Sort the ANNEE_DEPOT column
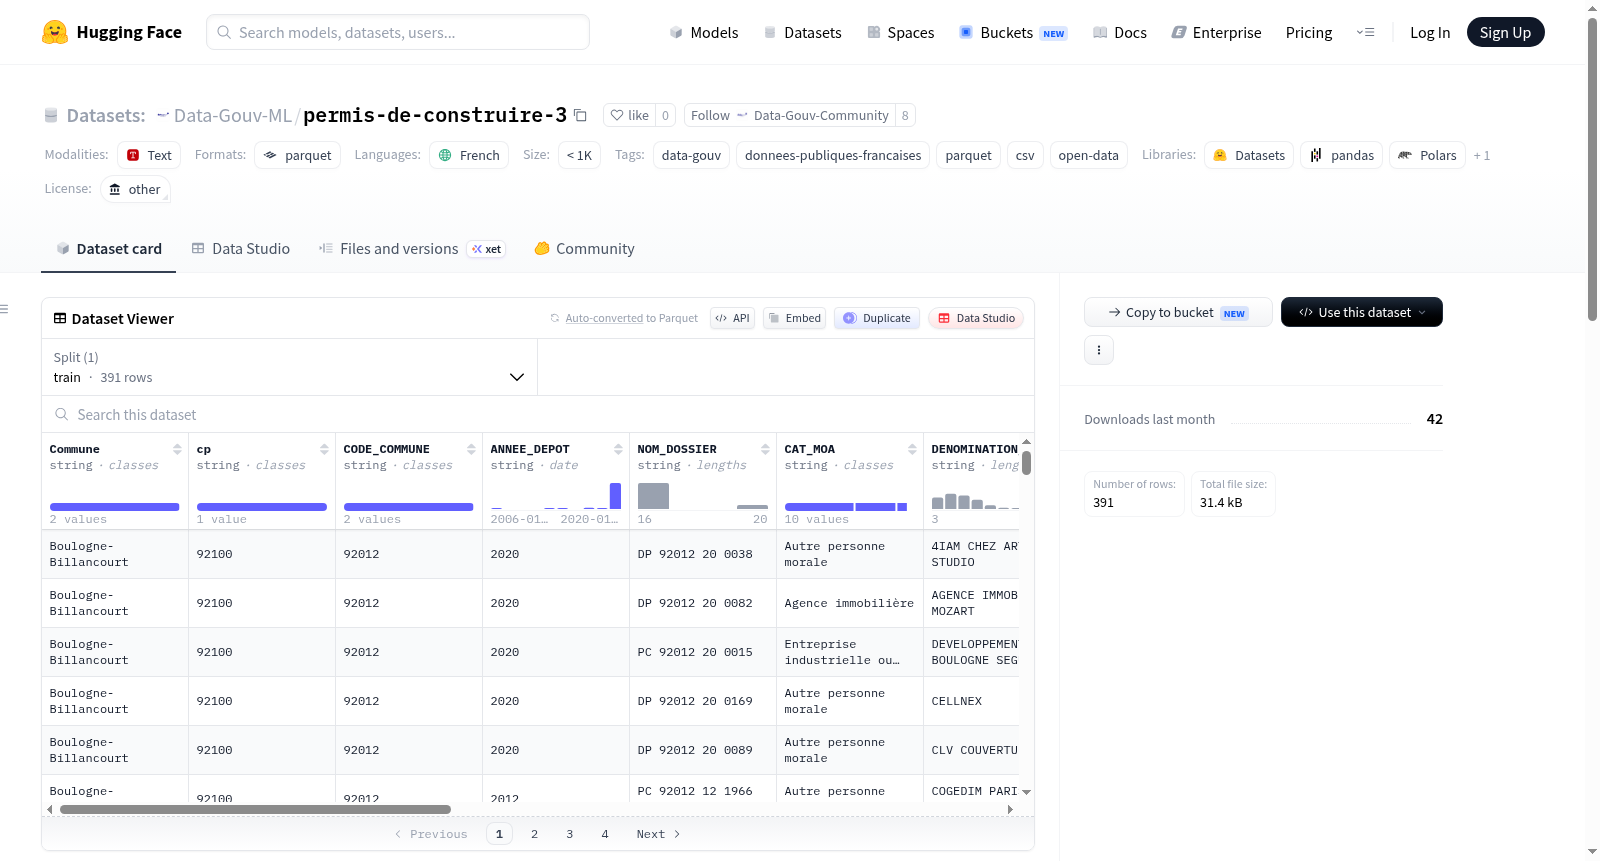 click(x=618, y=449)
